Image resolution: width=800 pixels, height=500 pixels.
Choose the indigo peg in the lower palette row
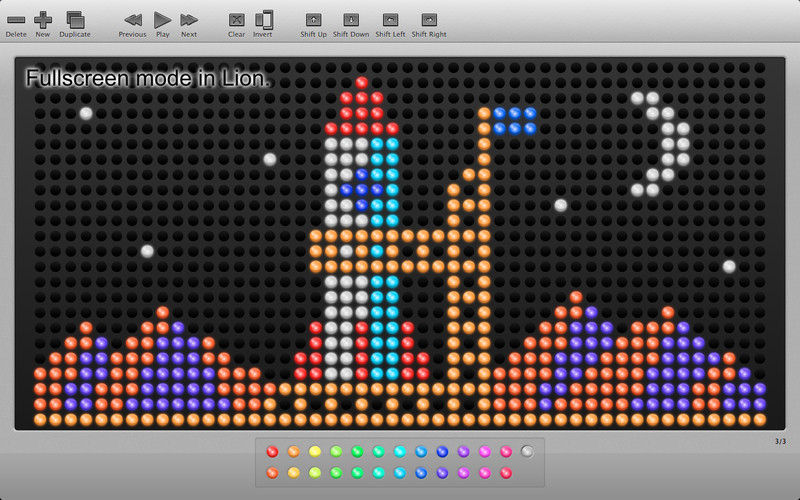[442, 473]
